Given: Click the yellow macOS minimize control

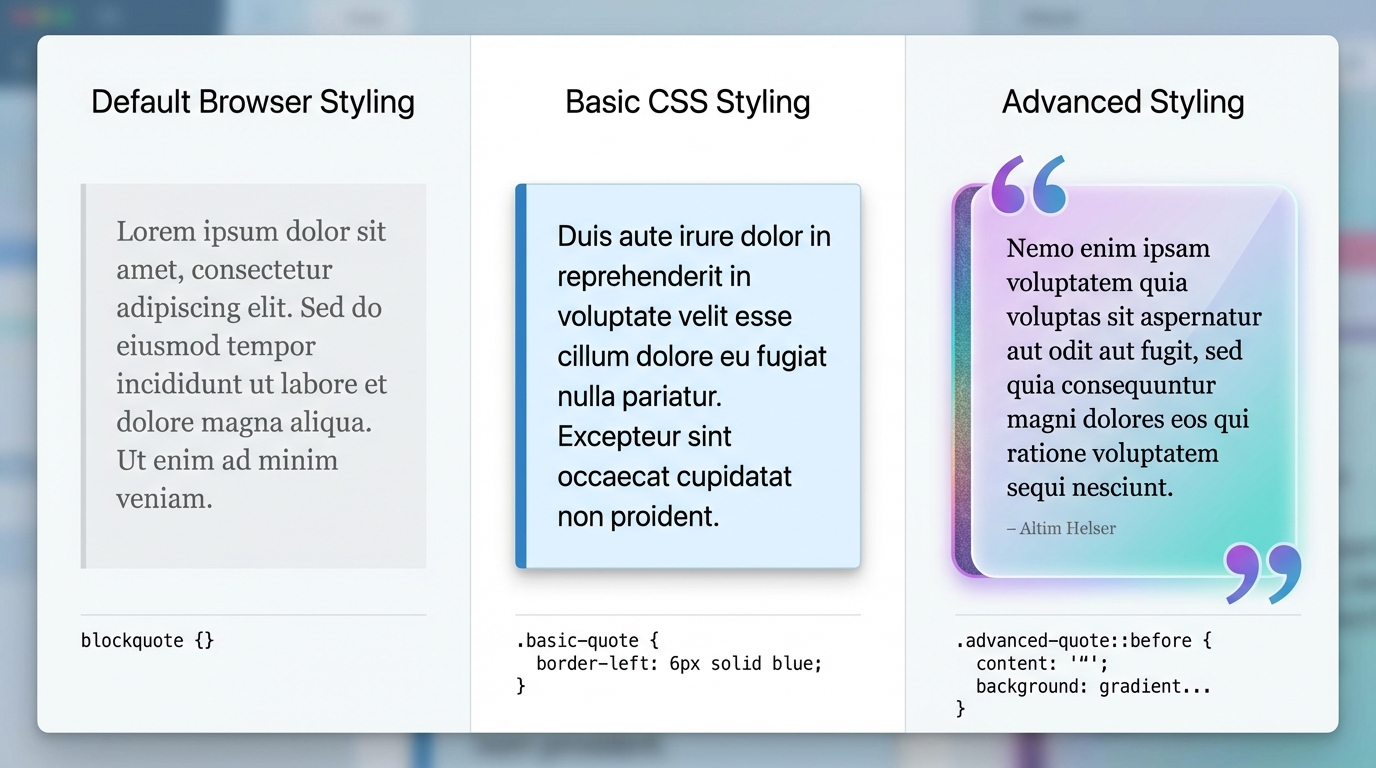Looking at the screenshot, I should (42, 14).
